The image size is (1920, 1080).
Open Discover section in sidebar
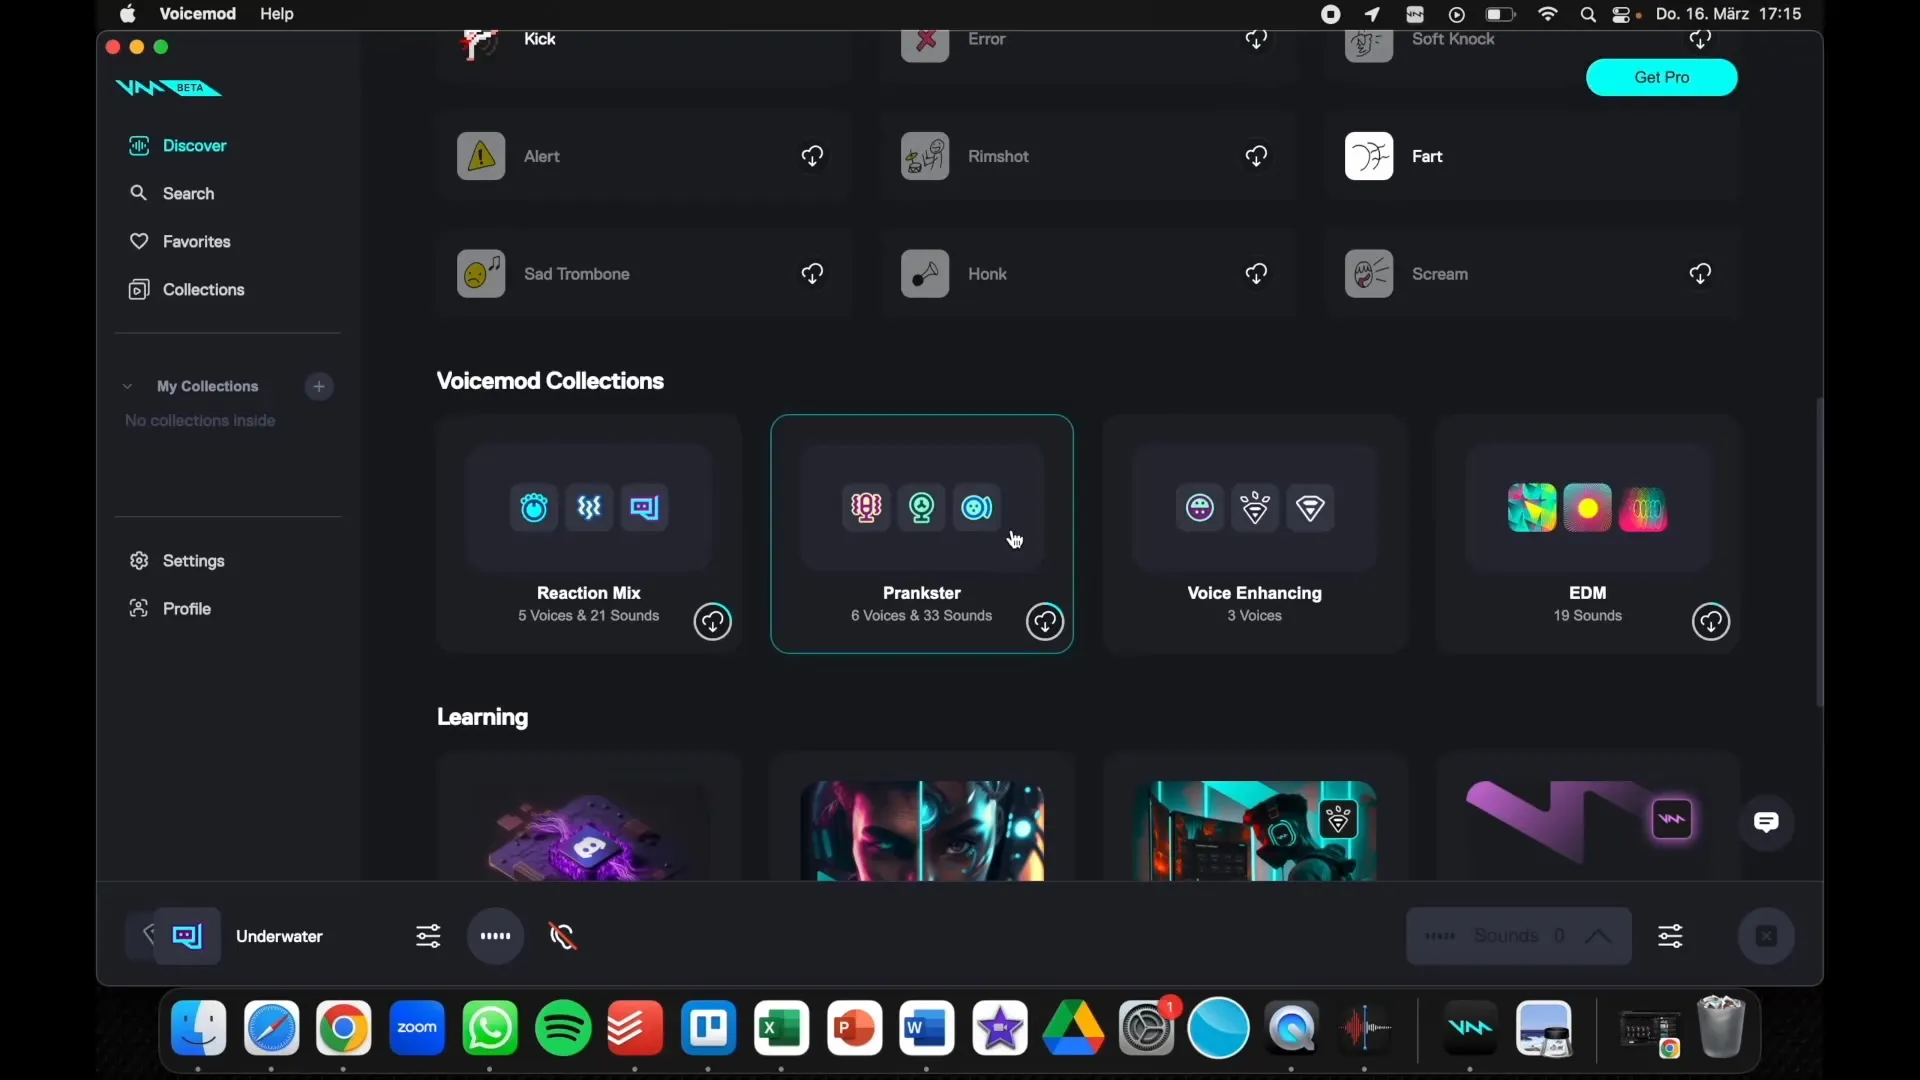point(194,145)
